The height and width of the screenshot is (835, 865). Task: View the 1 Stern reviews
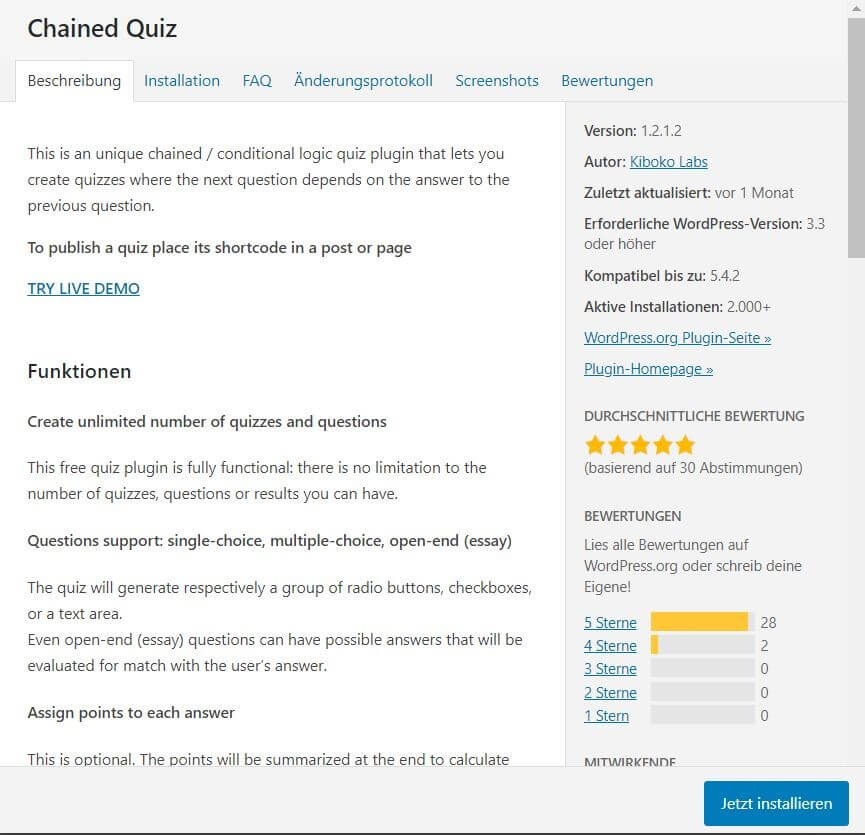[x=606, y=716]
